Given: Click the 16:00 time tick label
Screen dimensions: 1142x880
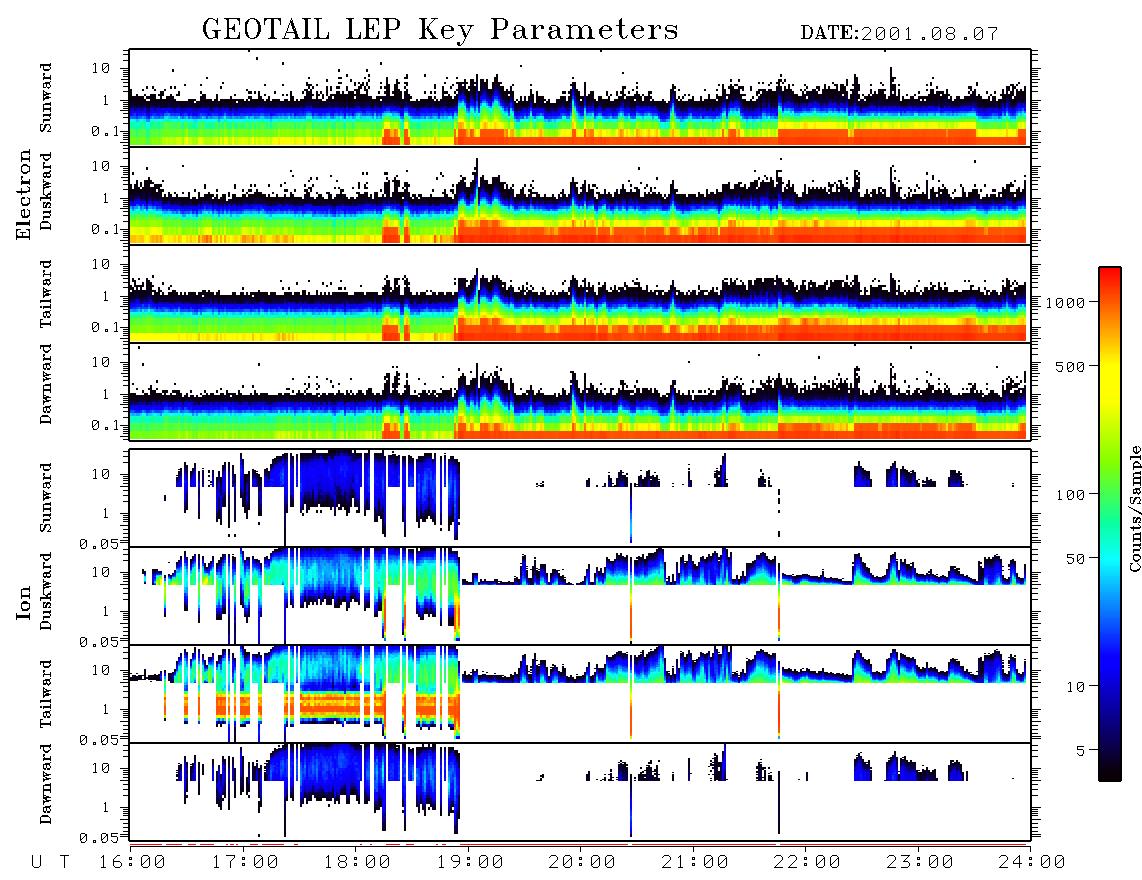Looking at the screenshot, I should click(x=133, y=863).
